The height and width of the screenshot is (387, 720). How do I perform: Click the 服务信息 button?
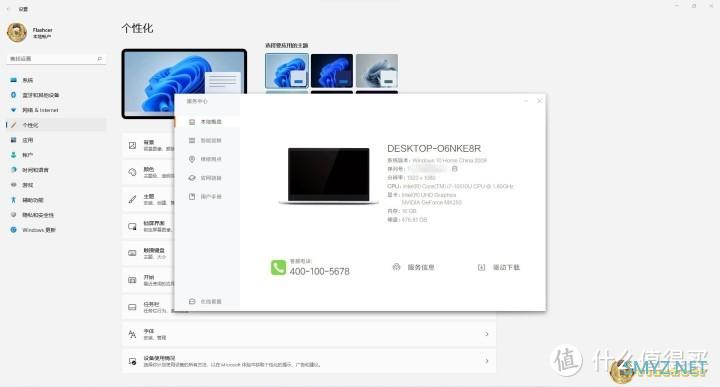coord(414,267)
